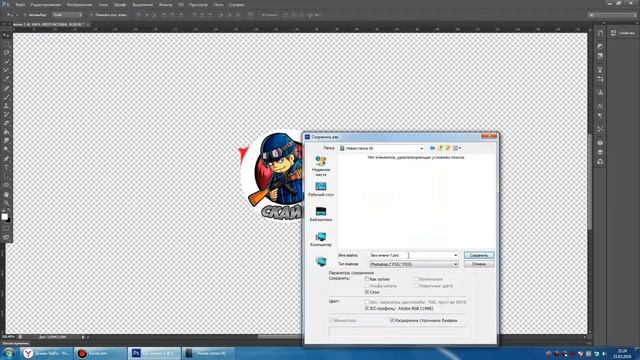
Task: Switch to Bandicam in taskbar
Action: pyautogui.click(x=100, y=353)
